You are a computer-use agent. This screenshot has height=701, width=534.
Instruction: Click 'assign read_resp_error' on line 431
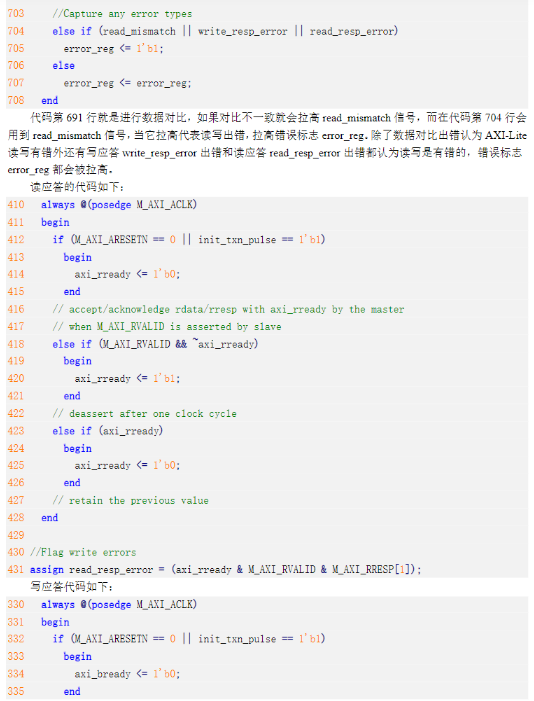(92, 570)
